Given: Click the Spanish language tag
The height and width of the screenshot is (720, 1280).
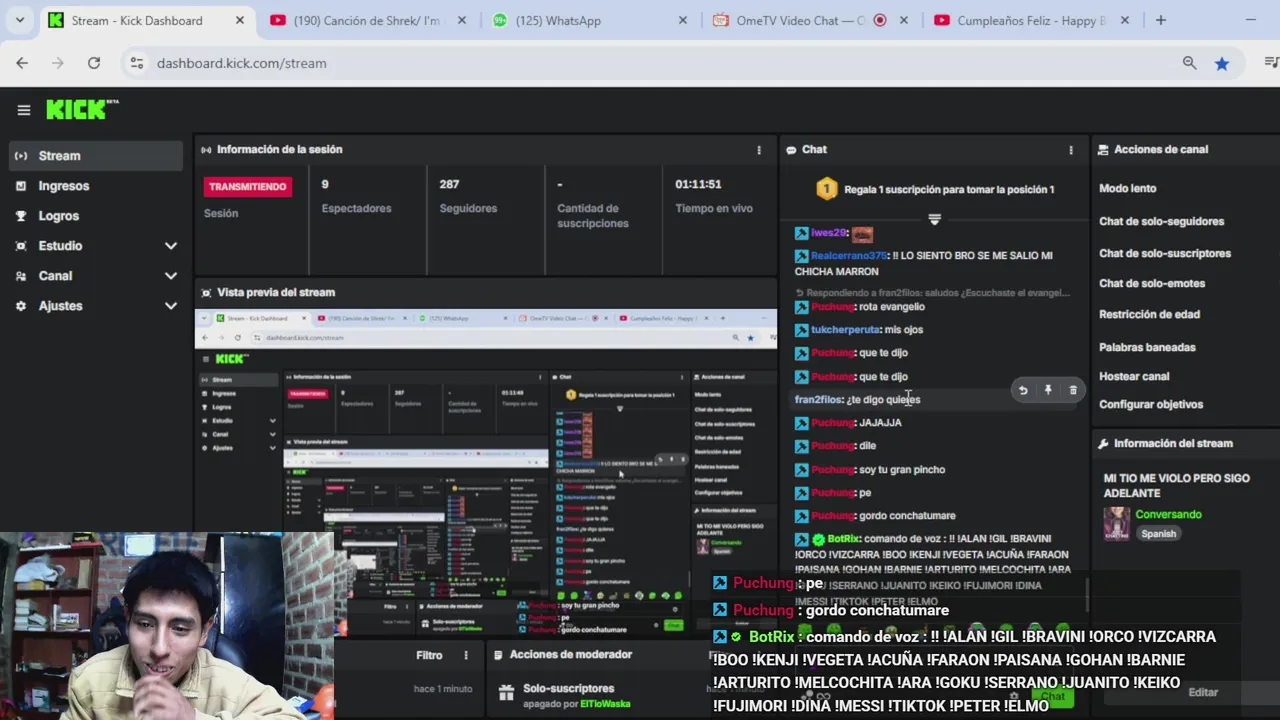Looking at the screenshot, I should coord(1159,534).
